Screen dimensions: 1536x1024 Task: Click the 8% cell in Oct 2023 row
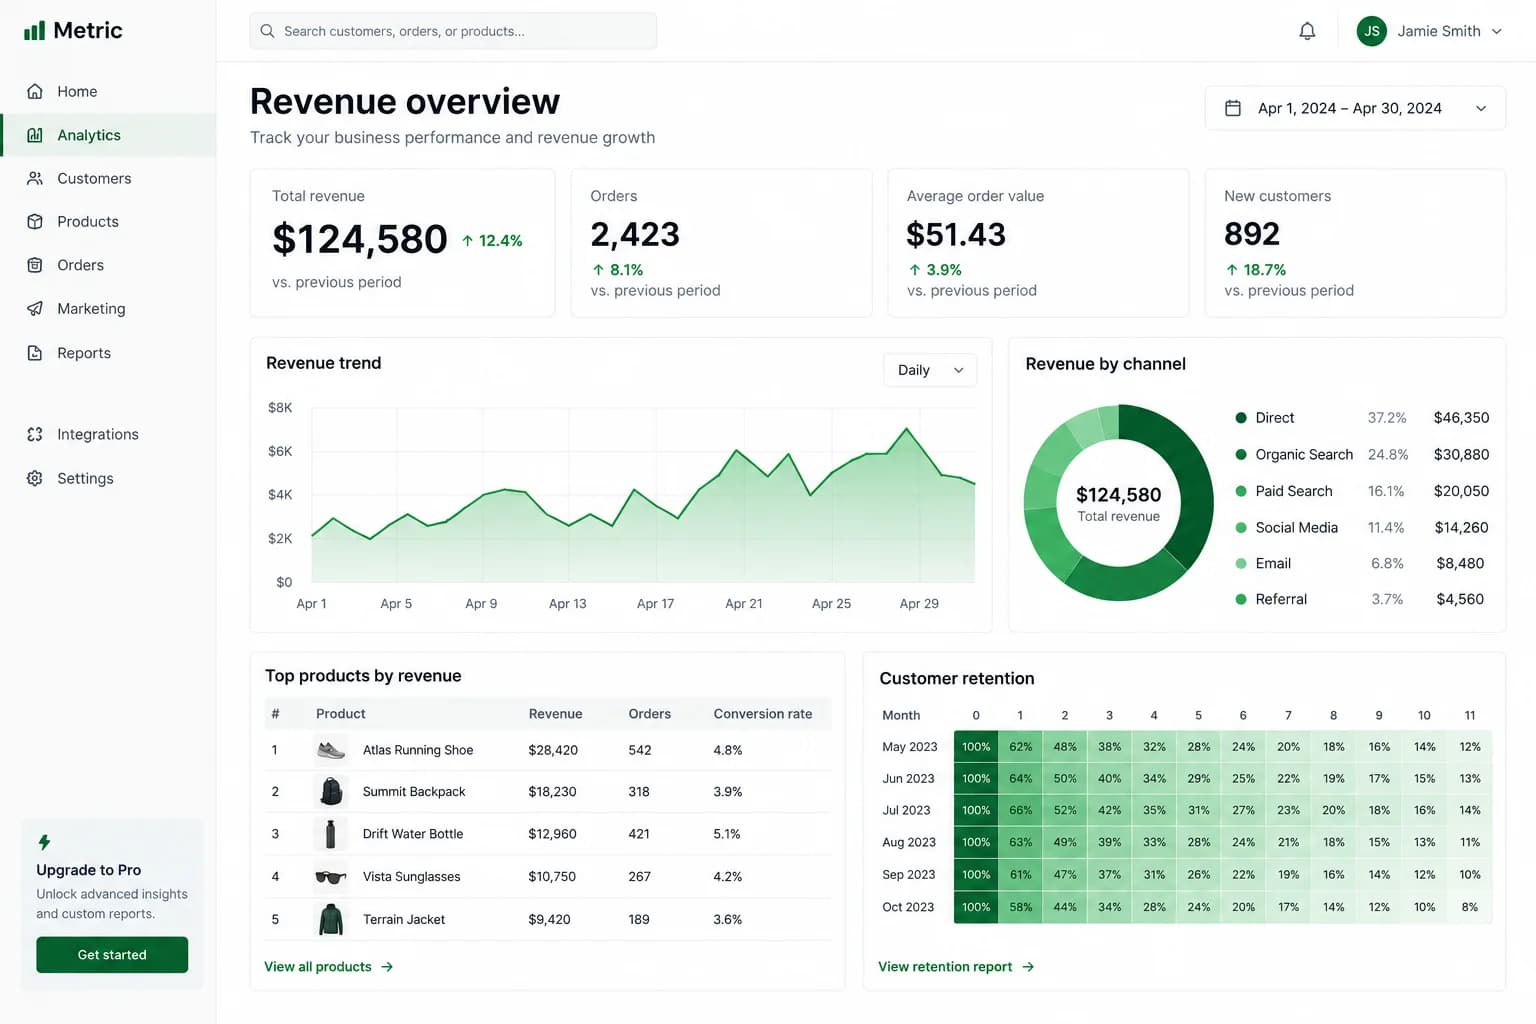pyautogui.click(x=1470, y=907)
